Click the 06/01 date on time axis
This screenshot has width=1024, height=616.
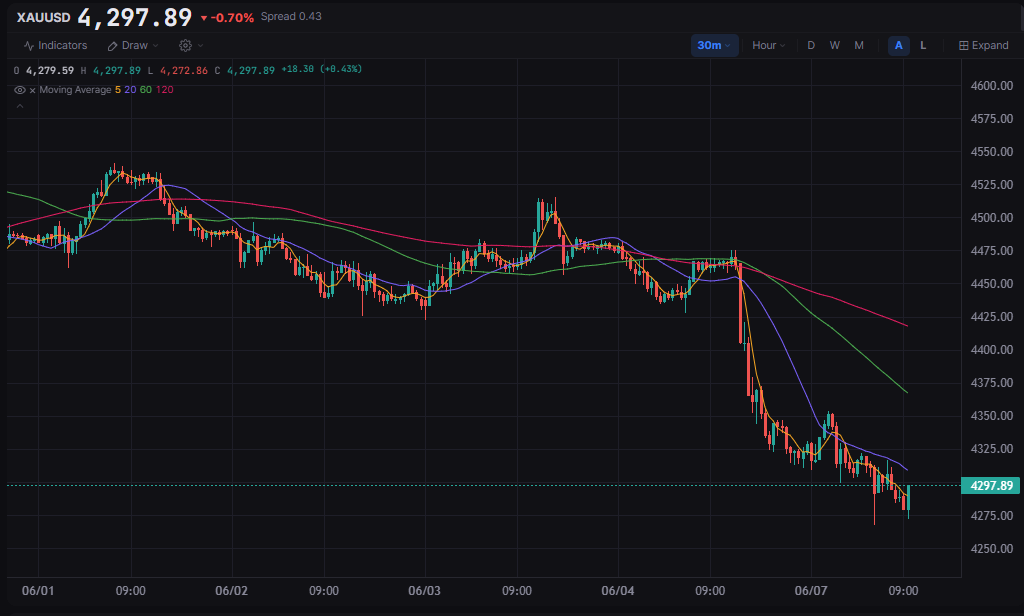[x=38, y=591]
